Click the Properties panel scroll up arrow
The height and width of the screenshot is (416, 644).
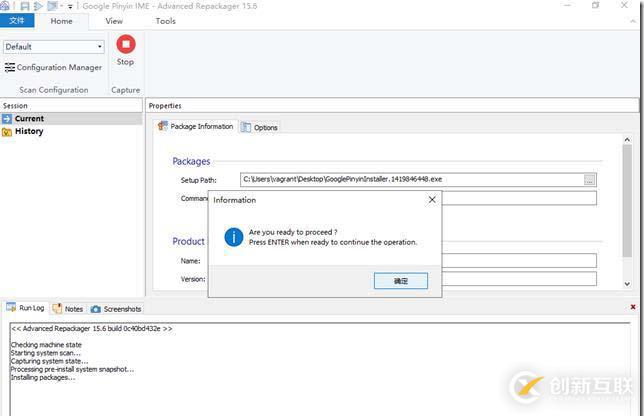coord(627,140)
